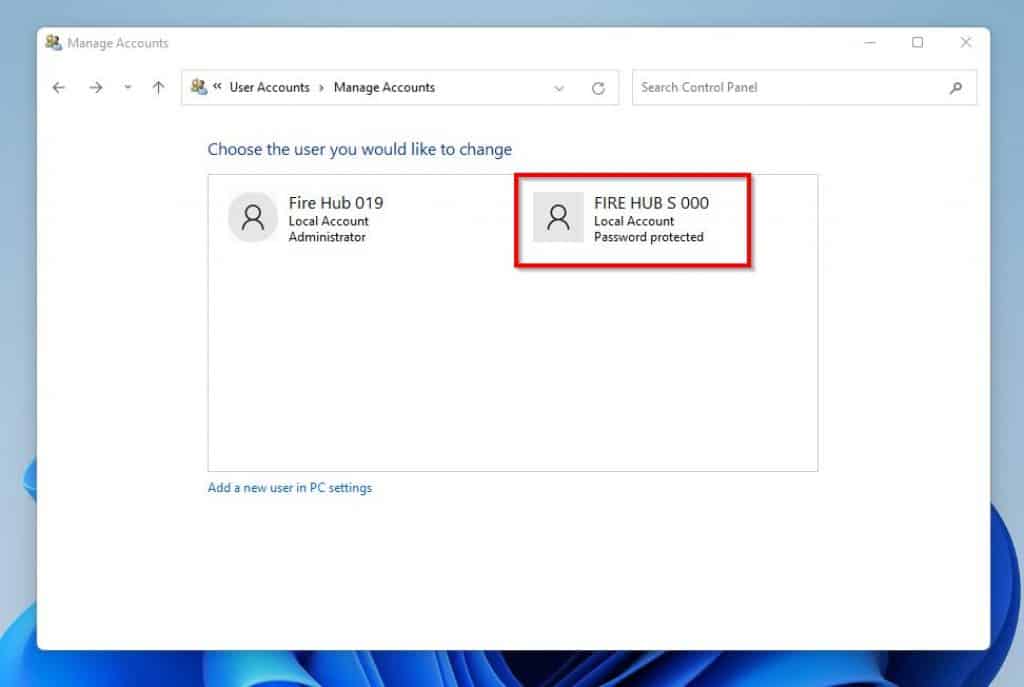Expand chevron after User Accounts breadcrumb
Image resolution: width=1024 pixels, height=687 pixels.
[321, 88]
